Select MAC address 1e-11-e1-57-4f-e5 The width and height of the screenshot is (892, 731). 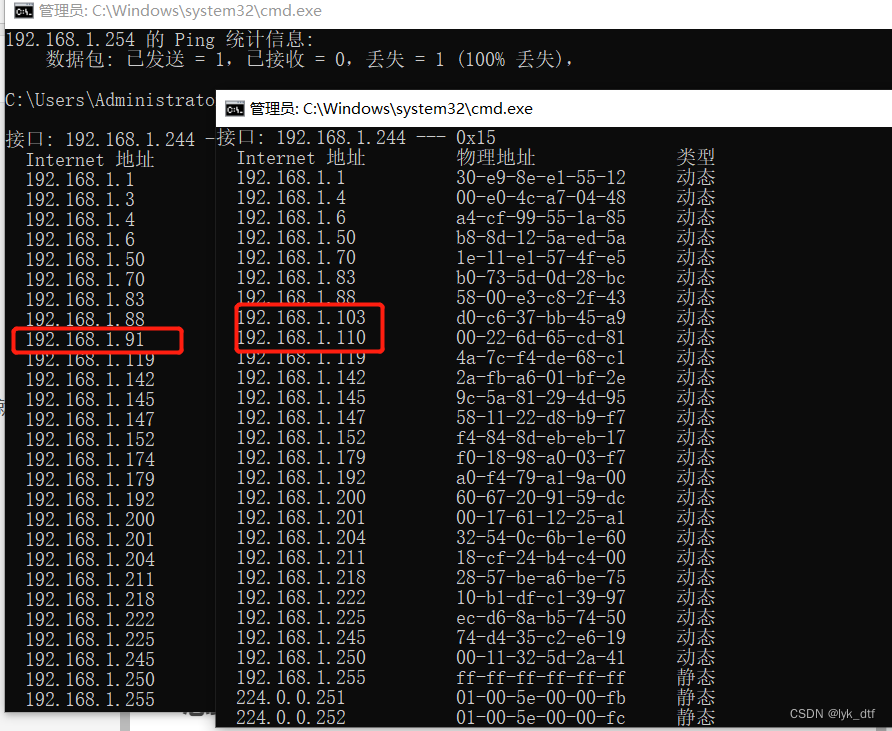coord(540,257)
